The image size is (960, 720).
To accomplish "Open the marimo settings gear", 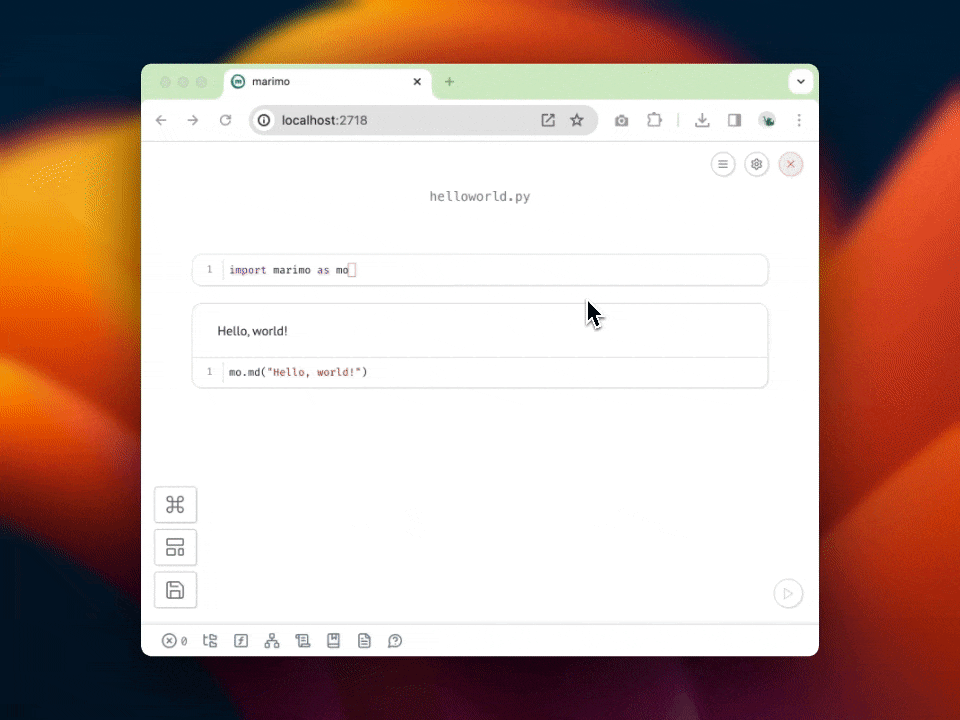I will pos(757,164).
